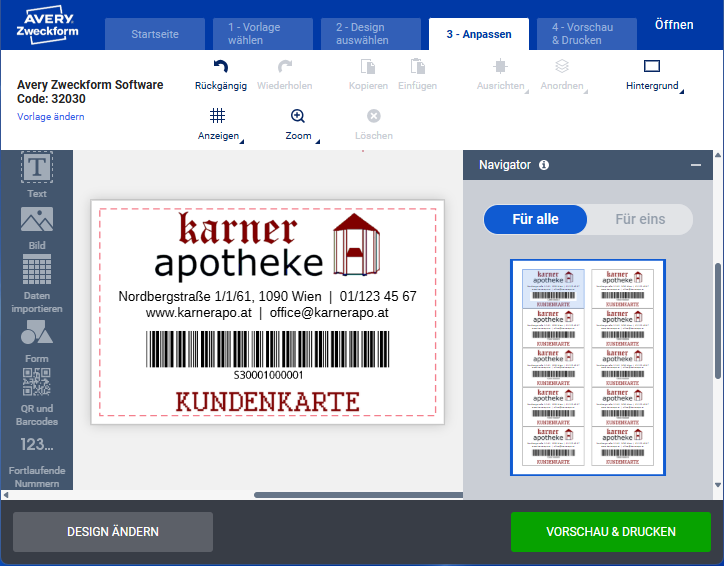Click the vertical scrollbar thumb at right
Image resolution: width=724 pixels, height=566 pixels.
point(718,319)
